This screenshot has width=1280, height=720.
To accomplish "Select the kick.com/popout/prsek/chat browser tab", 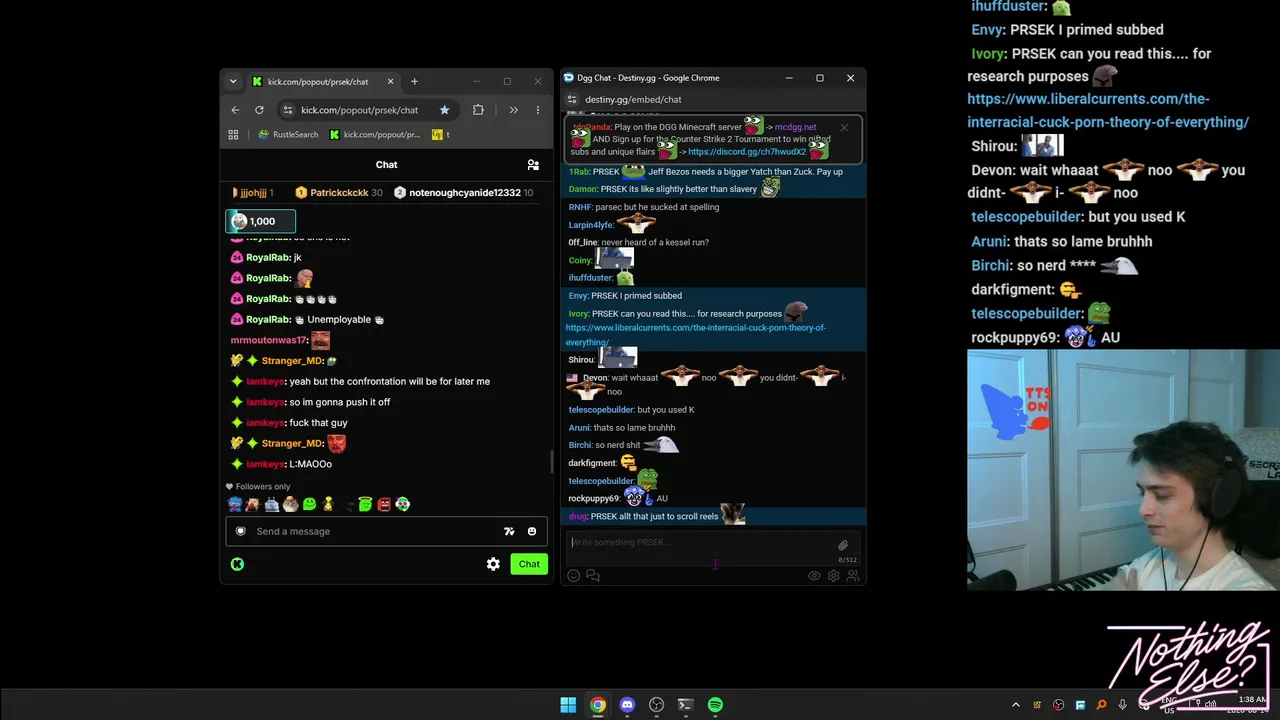I will [x=323, y=81].
